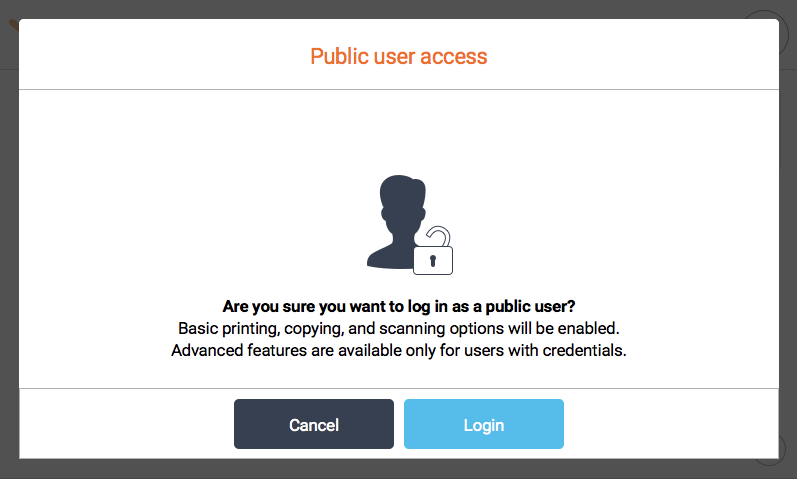Click the blank dialog area above the user icon
The height and width of the screenshot is (479, 797).
[398, 130]
